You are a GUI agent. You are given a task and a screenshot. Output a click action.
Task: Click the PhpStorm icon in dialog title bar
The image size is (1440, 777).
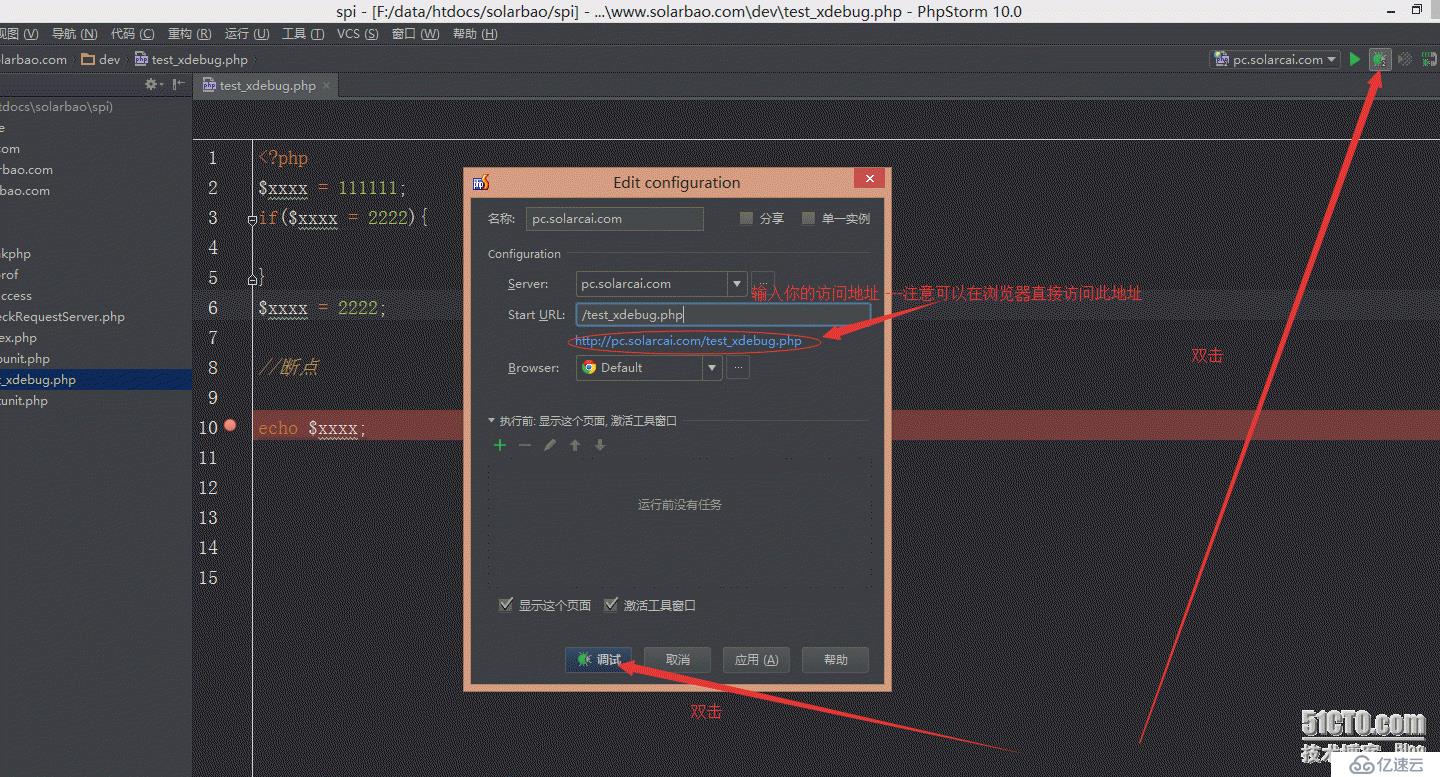click(x=480, y=182)
